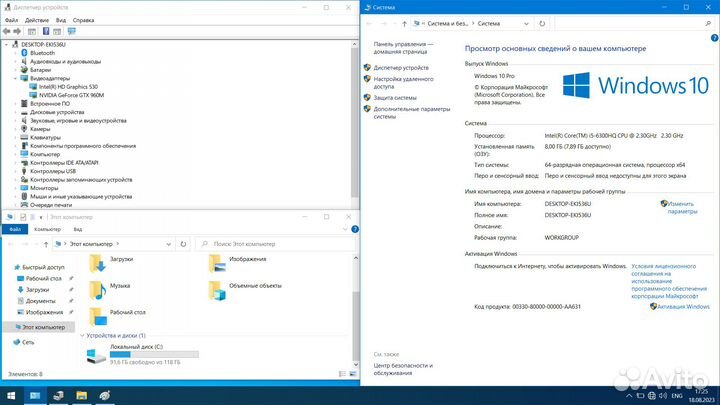Click the Активация Windows link

pyautogui.click(x=683, y=306)
